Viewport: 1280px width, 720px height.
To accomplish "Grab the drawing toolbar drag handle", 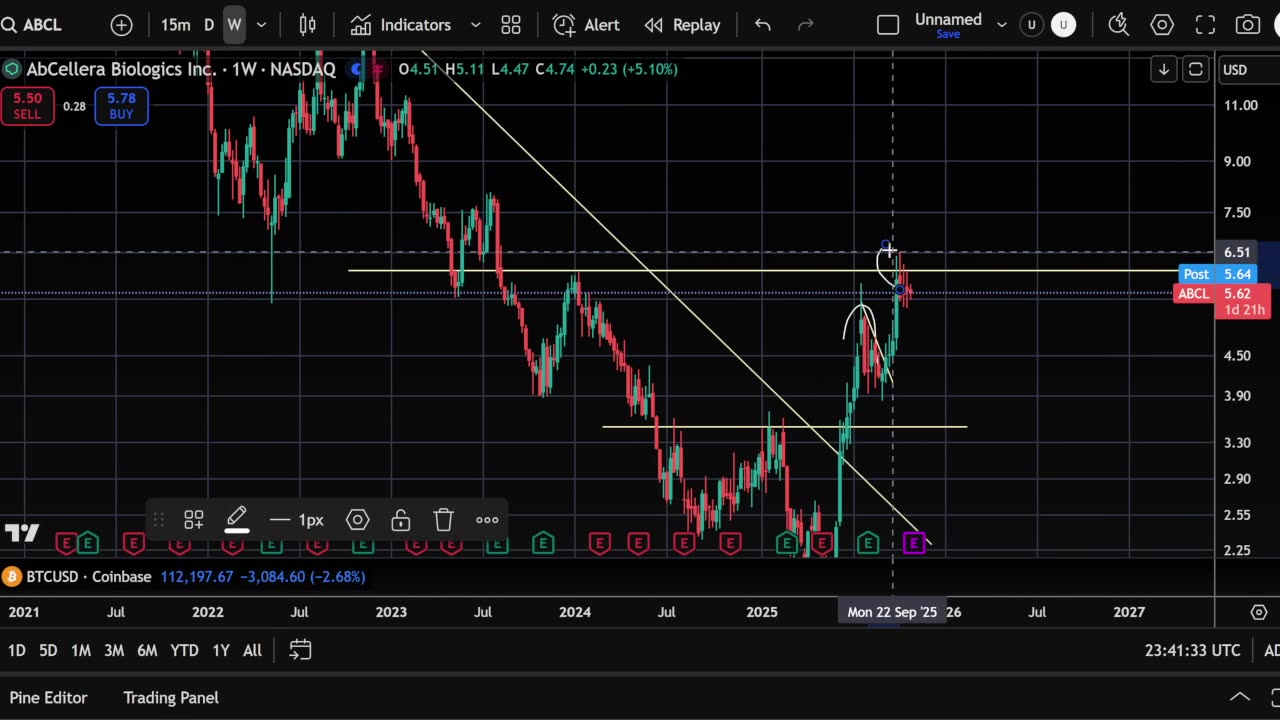I will (x=158, y=520).
